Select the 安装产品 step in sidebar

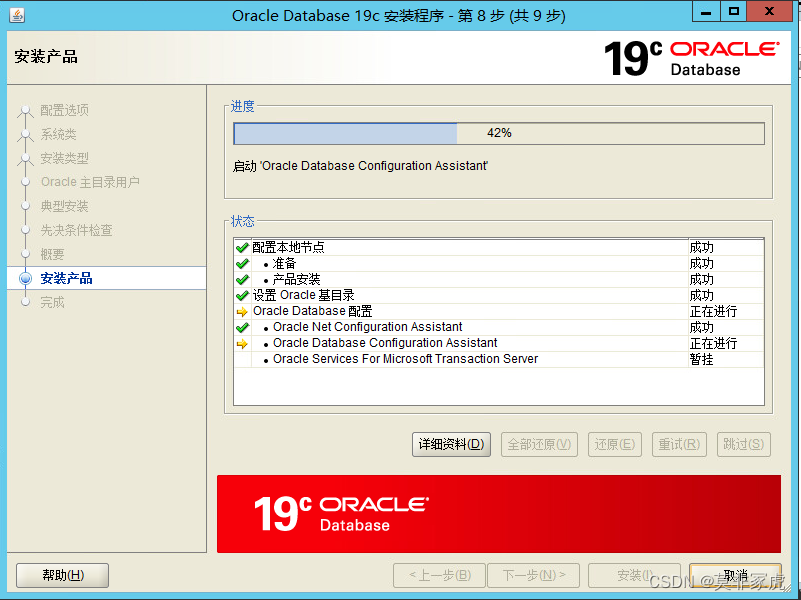point(70,278)
